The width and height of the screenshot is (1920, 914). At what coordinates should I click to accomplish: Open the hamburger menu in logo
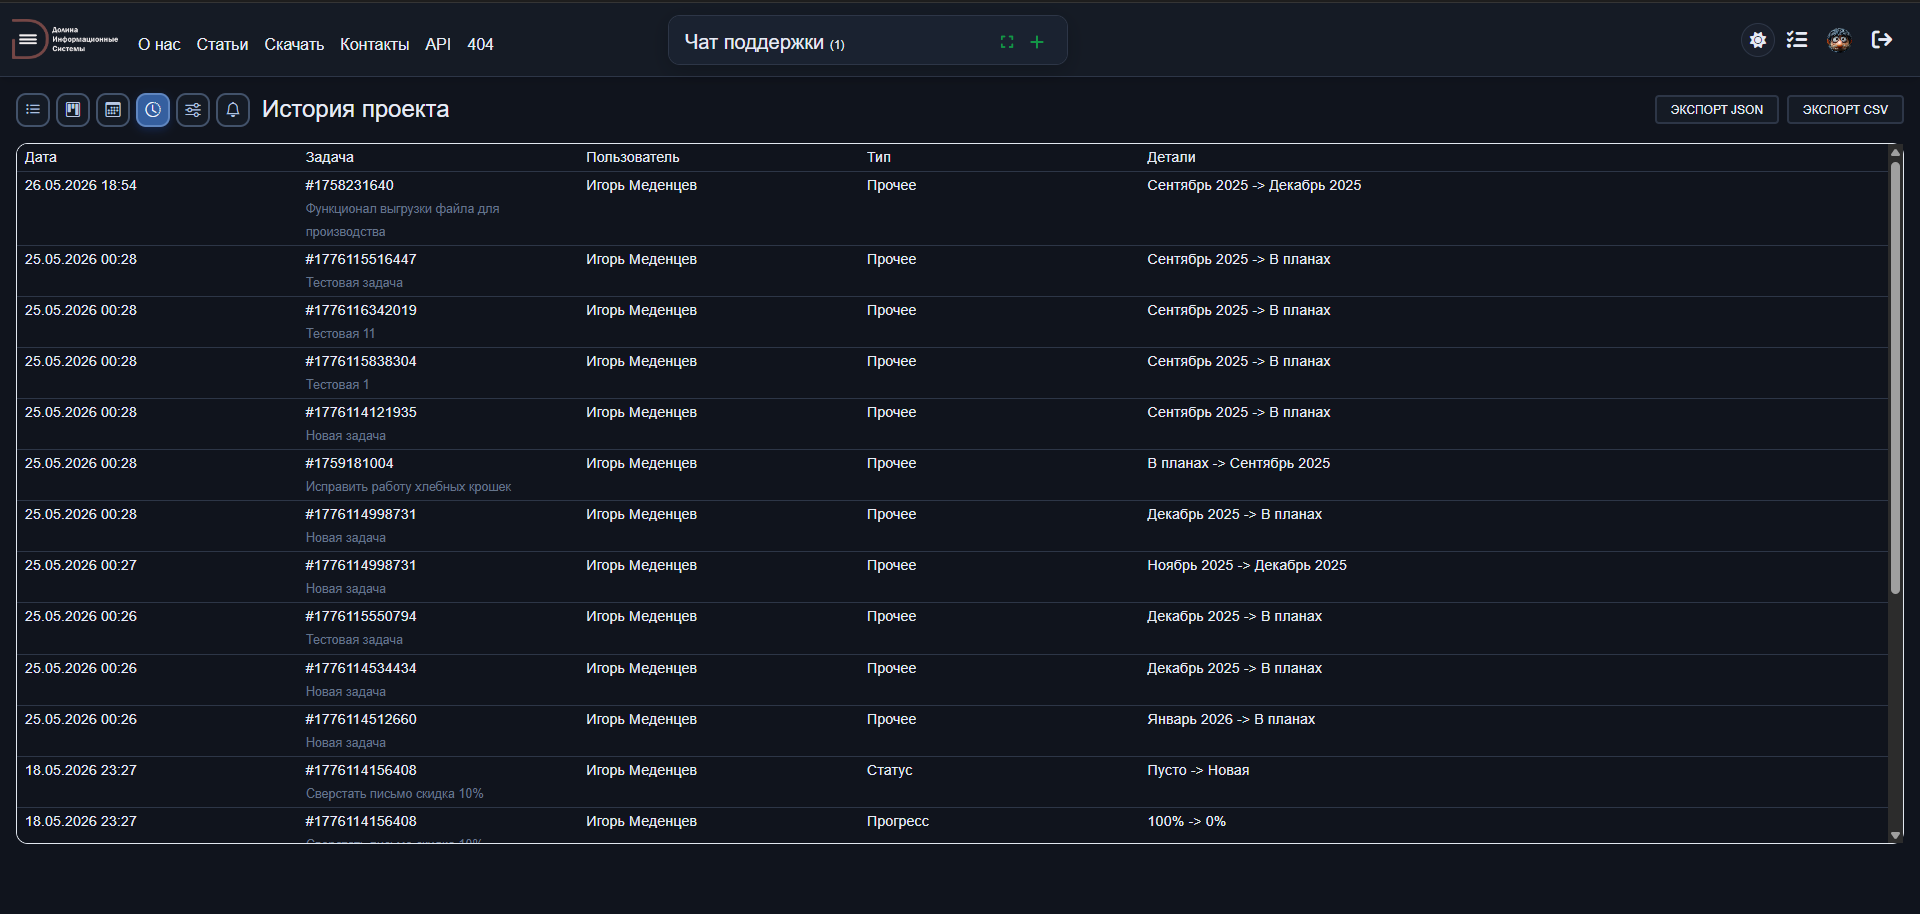pos(28,40)
